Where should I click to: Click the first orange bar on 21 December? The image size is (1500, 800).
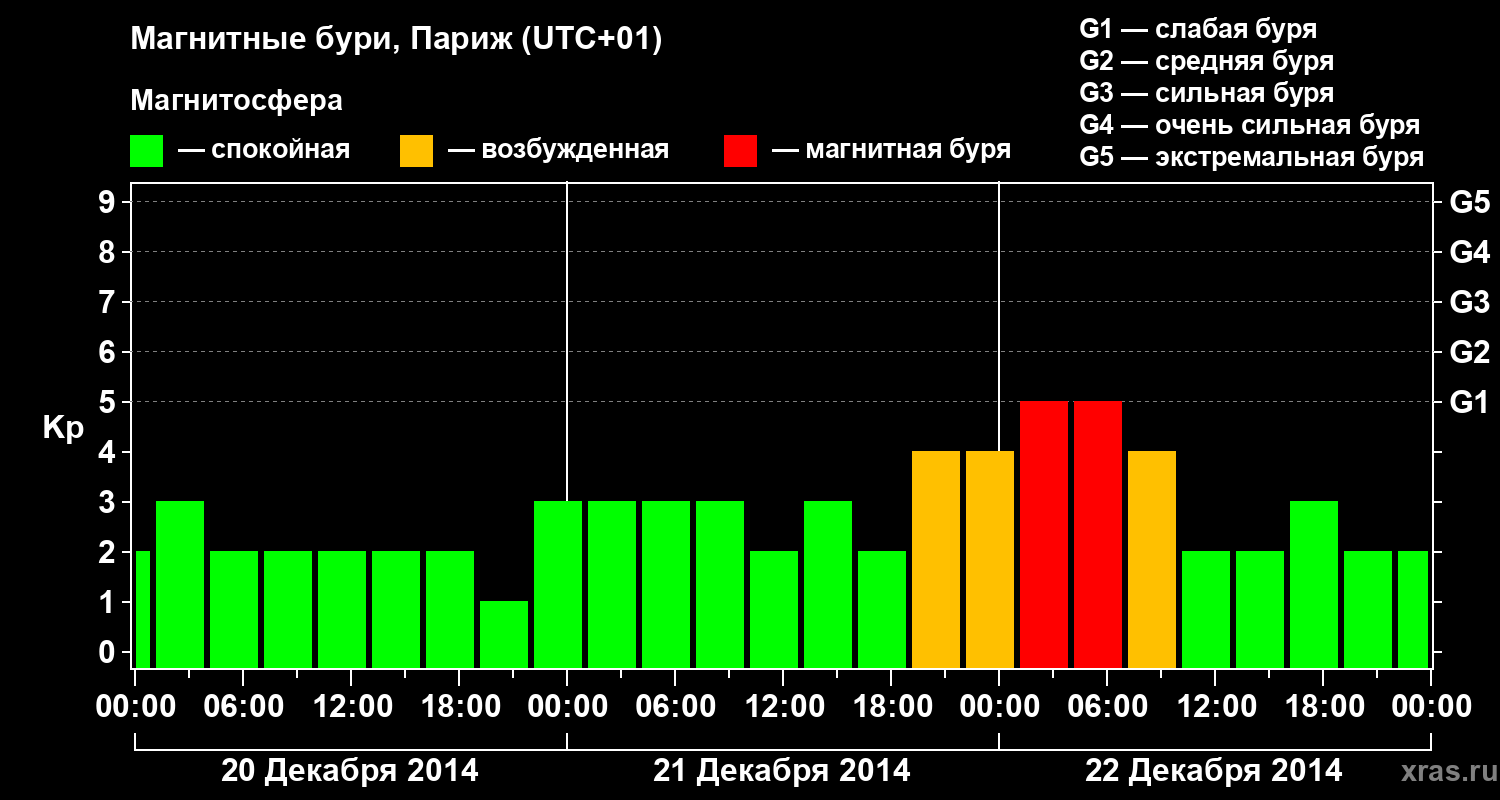point(936,559)
